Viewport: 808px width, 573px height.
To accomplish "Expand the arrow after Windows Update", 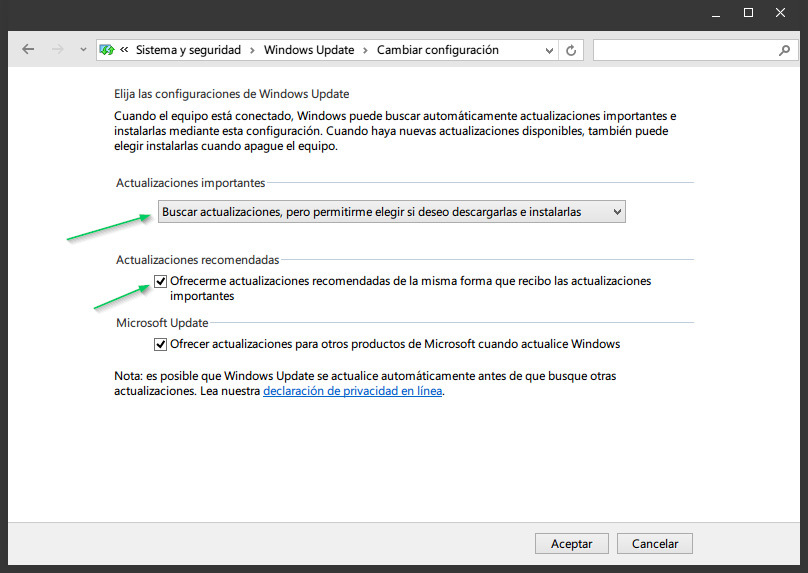I will click(x=365, y=50).
